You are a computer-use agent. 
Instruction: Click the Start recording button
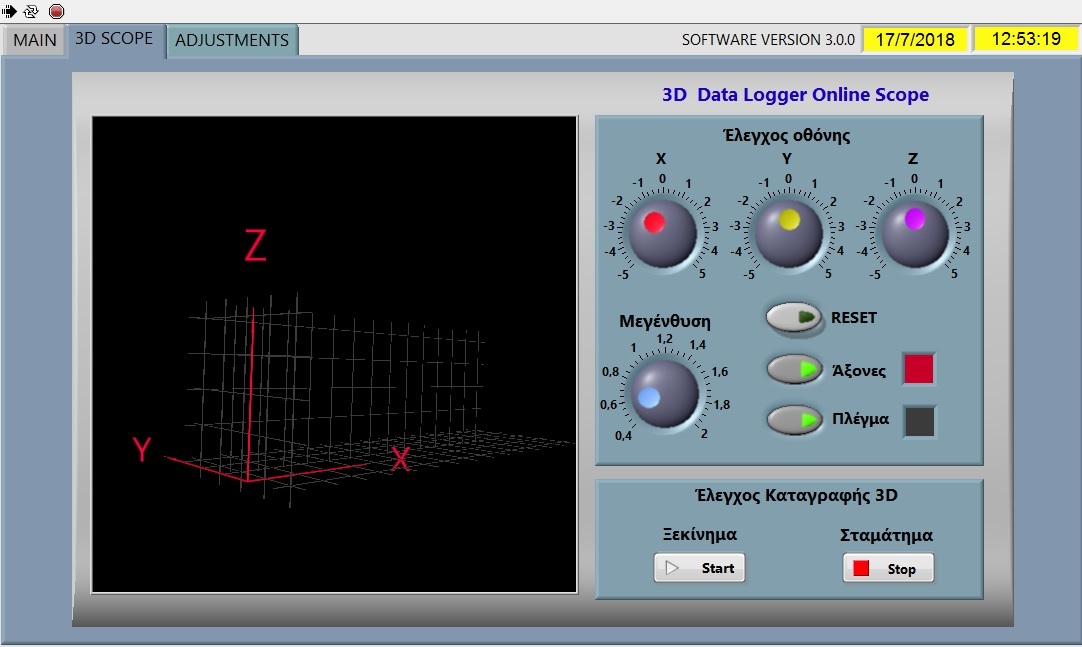click(699, 568)
